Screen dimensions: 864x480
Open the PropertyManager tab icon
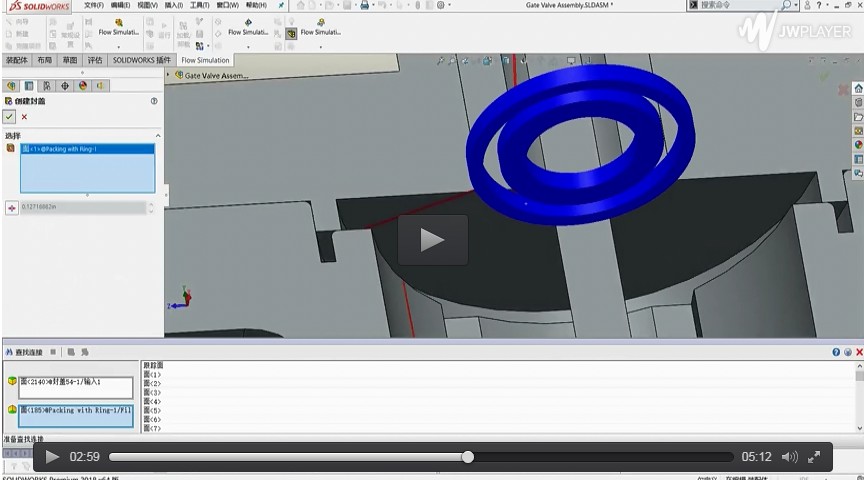(29, 86)
